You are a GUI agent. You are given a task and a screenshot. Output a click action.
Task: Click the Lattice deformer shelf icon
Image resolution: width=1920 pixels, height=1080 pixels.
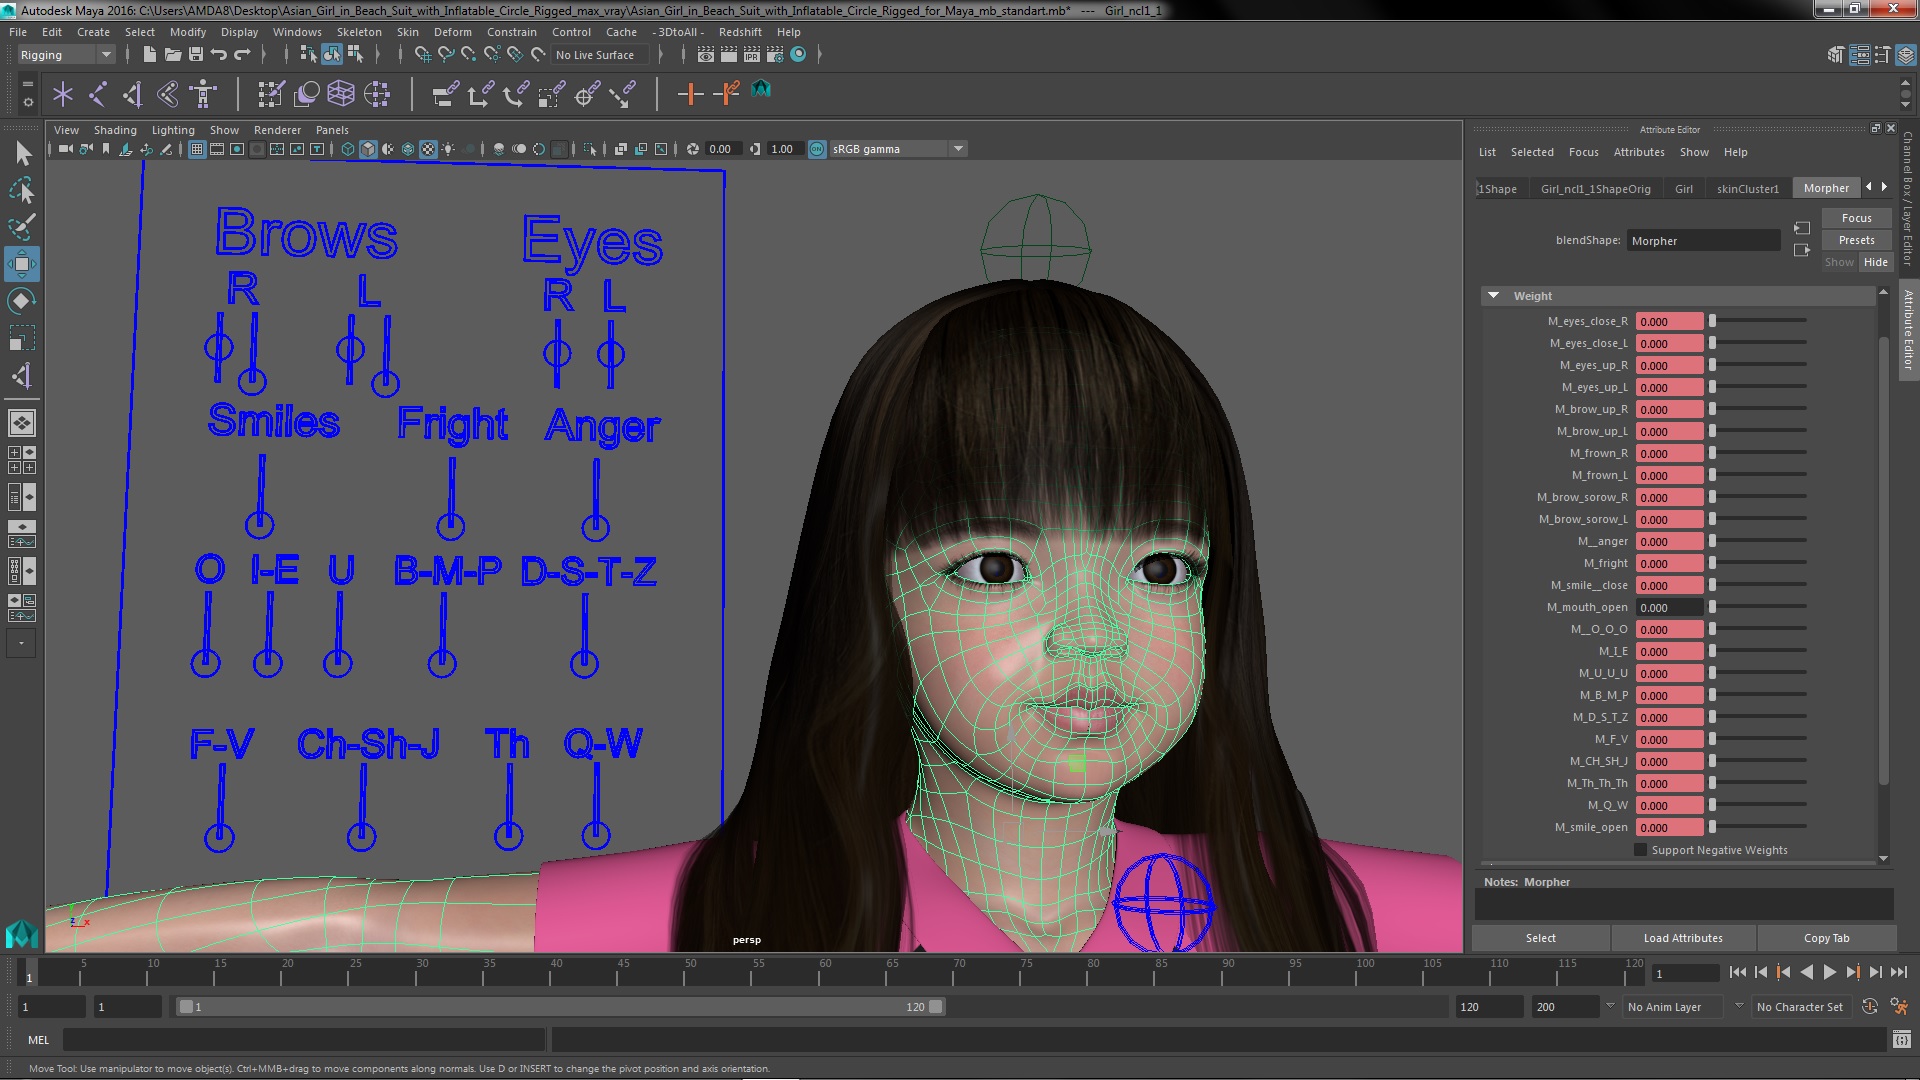[x=341, y=94]
